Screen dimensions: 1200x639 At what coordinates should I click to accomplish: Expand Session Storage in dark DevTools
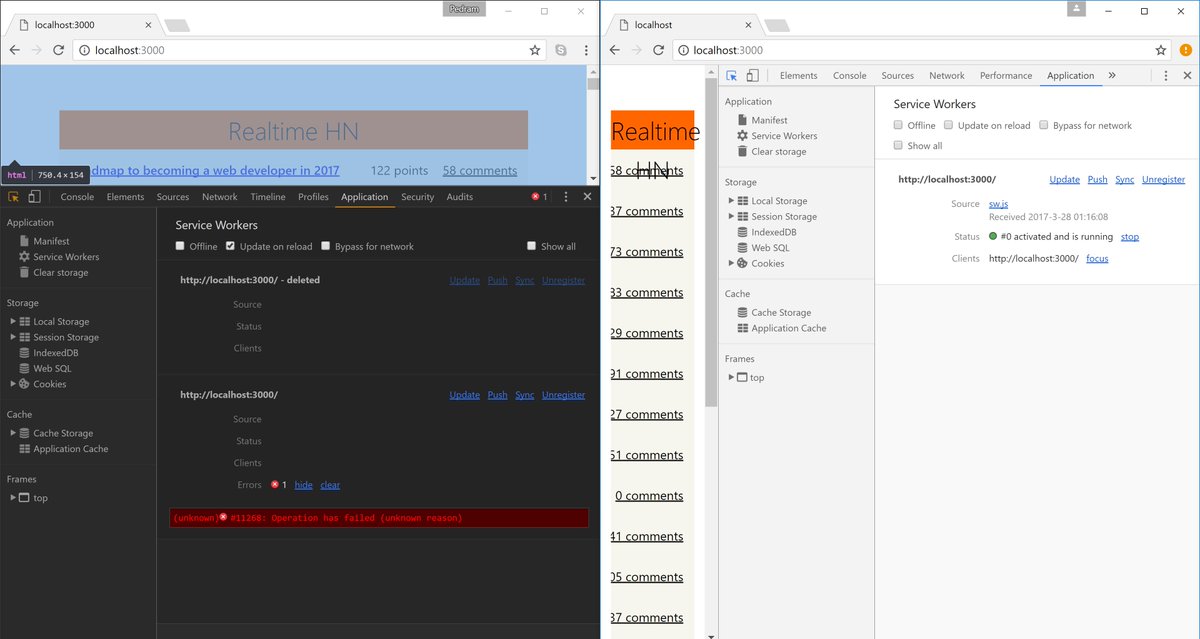(13, 337)
